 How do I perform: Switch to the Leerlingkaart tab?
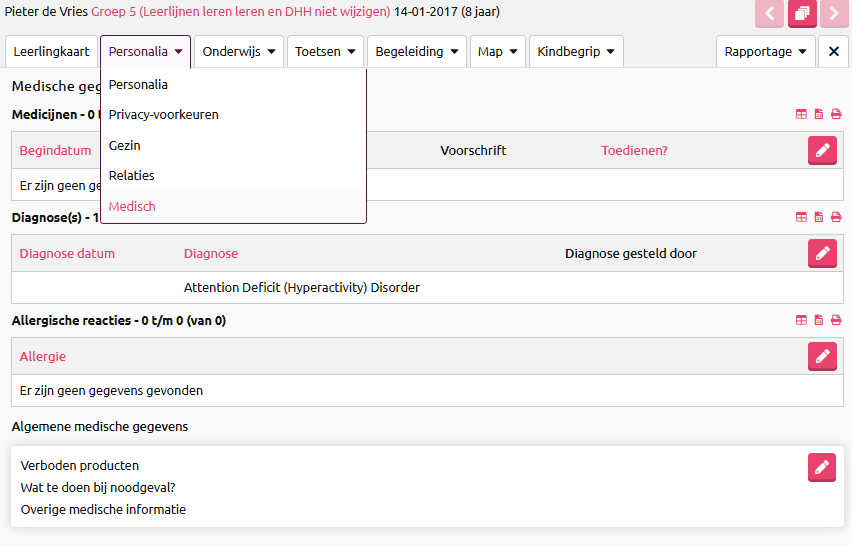click(51, 52)
